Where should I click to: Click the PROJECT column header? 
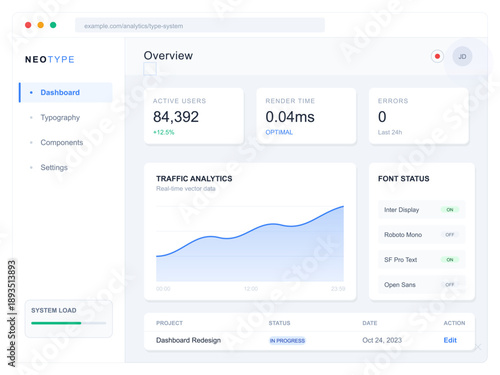pos(169,323)
